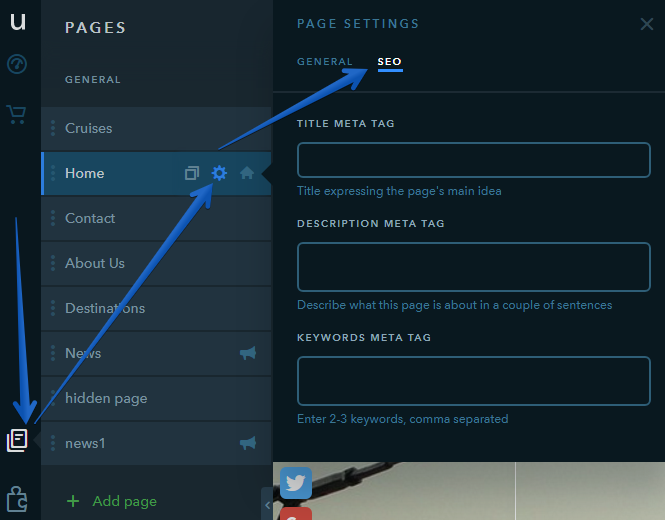Click 'Describe what this page is about' hint
The width and height of the screenshot is (665, 520).
point(455,305)
